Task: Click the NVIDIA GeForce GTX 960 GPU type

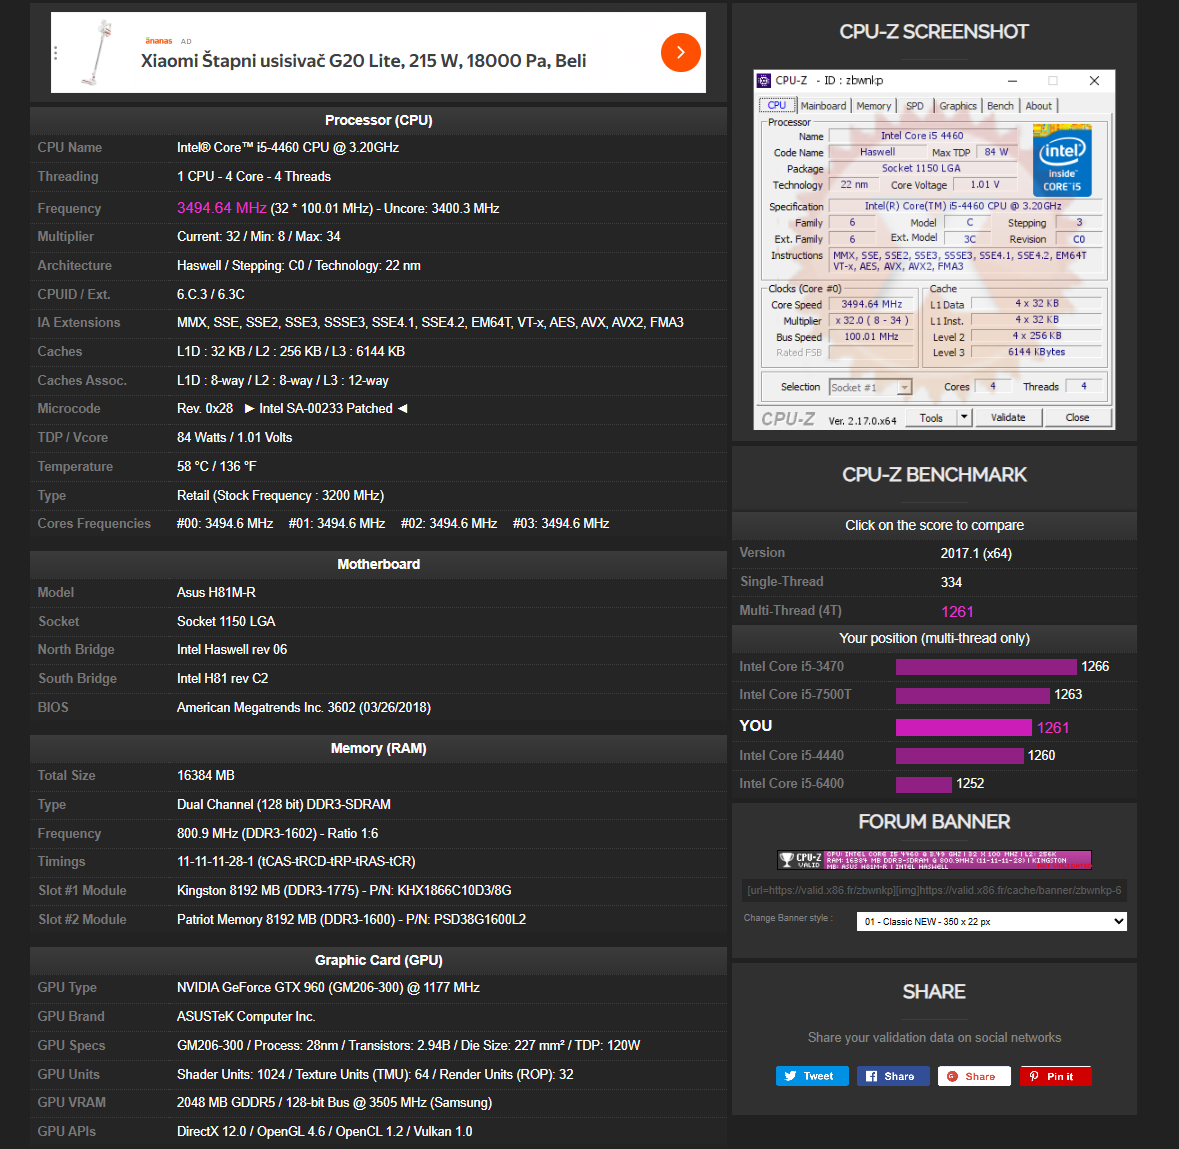Action: tap(328, 987)
